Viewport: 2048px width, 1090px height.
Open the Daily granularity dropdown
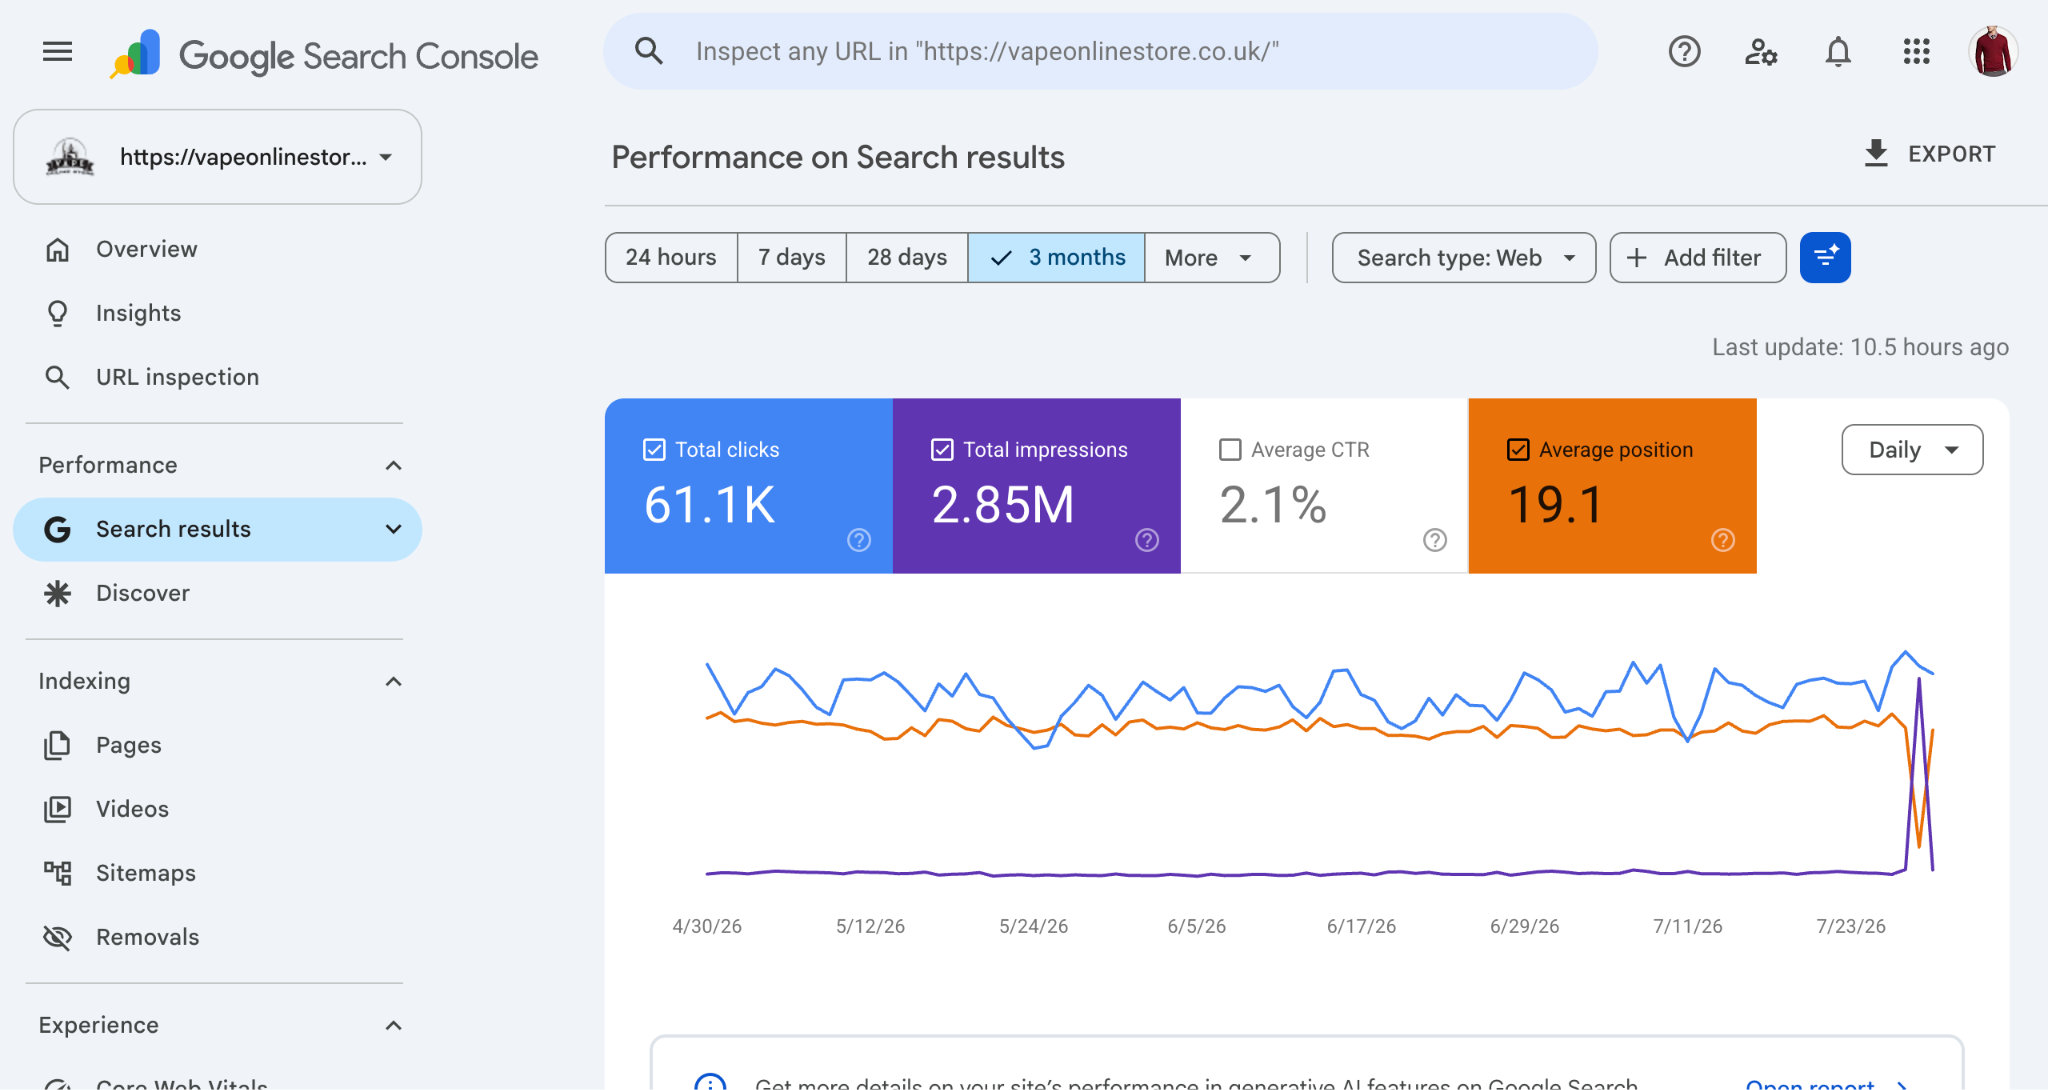pos(1912,450)
